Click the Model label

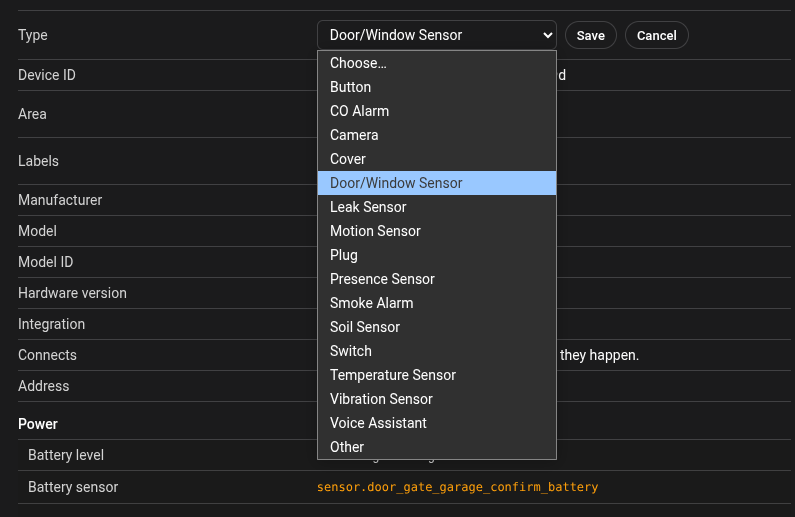[x=38, y=231]
